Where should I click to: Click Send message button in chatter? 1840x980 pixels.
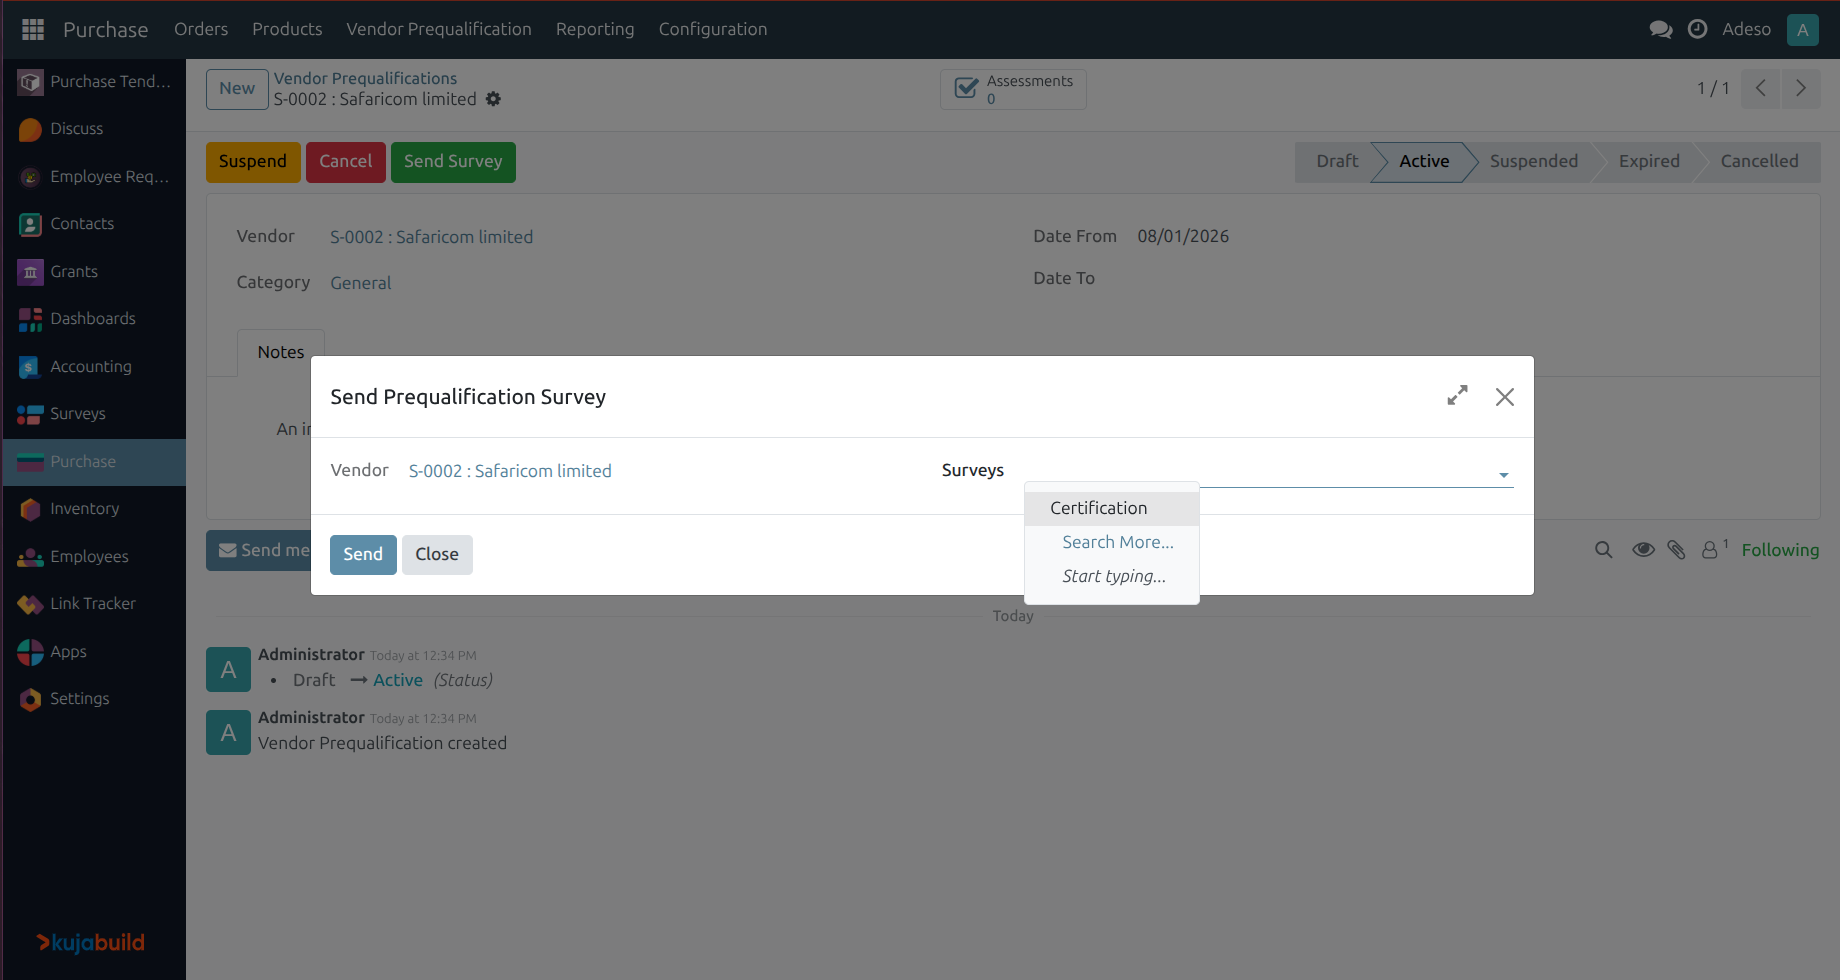pyautogui.click(x=259, y=550)
